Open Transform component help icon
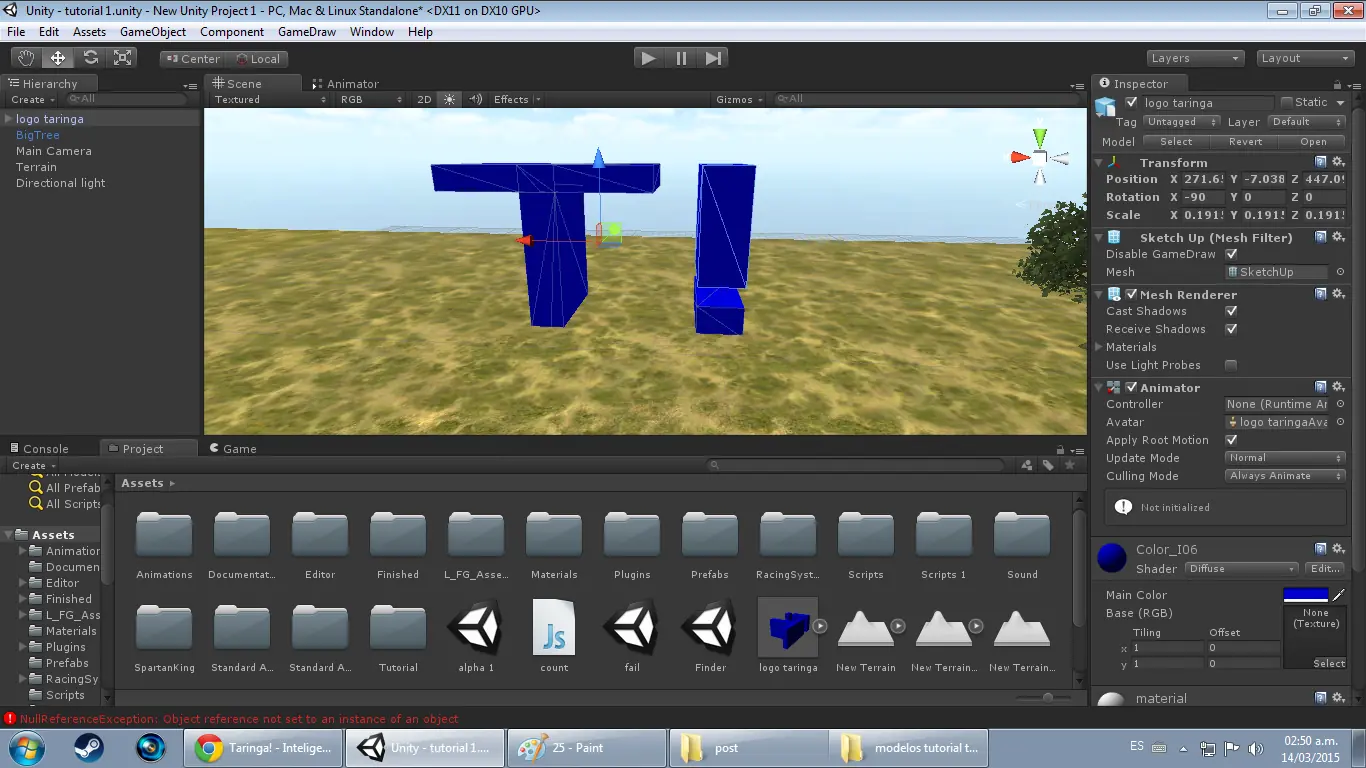The width and height of the screenshot is (1366, 768). click(1321, 162)
